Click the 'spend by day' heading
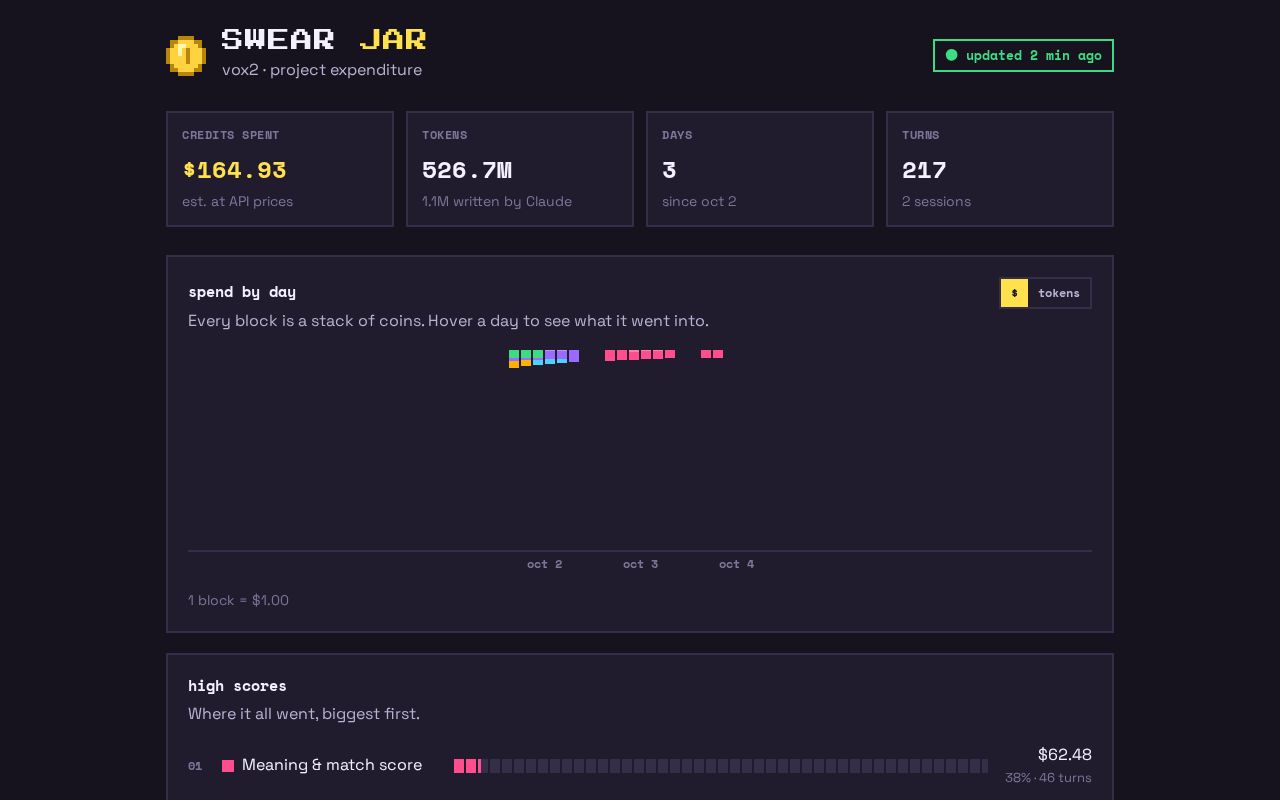 click(242, 292)
